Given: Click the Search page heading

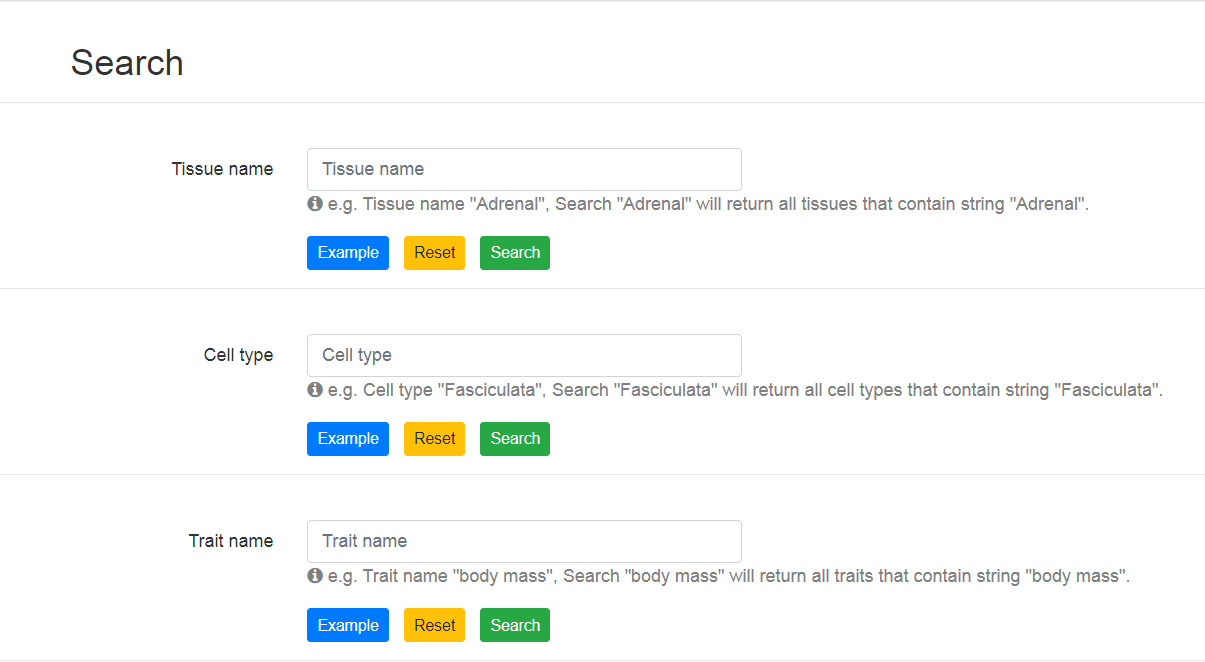Looking at the screenshot, I should 127,63.
